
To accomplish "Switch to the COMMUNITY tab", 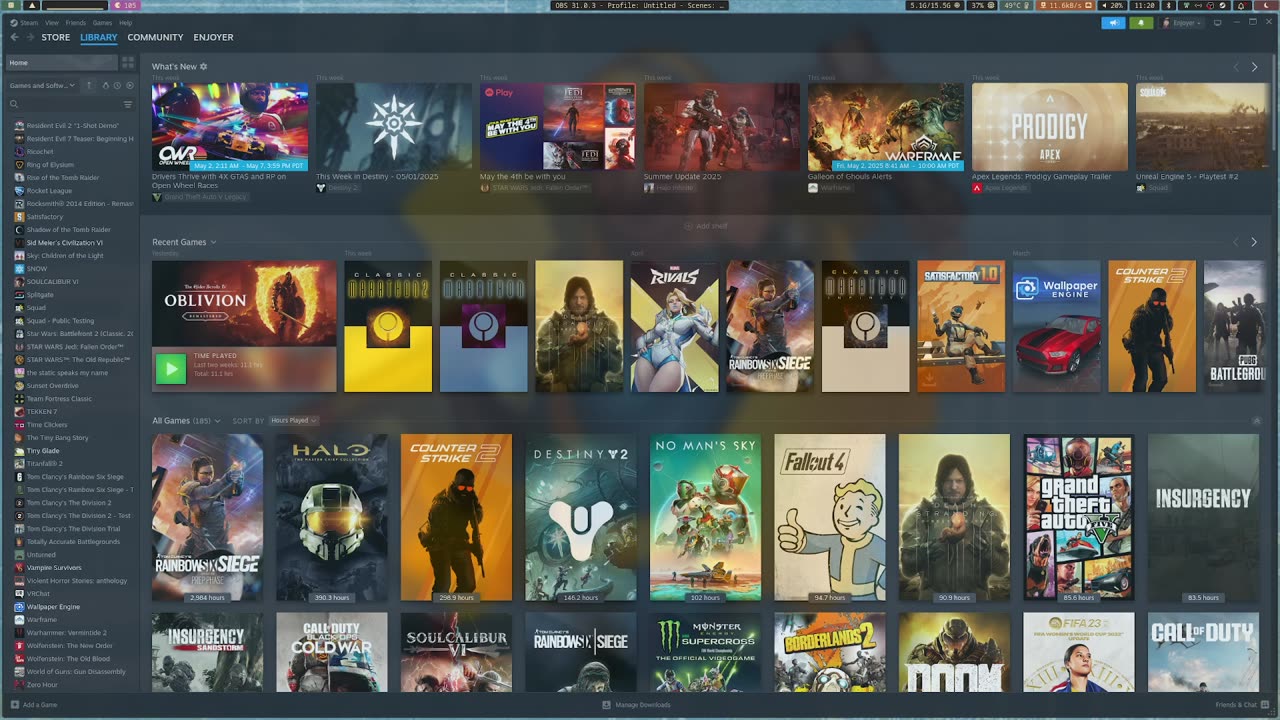I will (x=155, y=37).
